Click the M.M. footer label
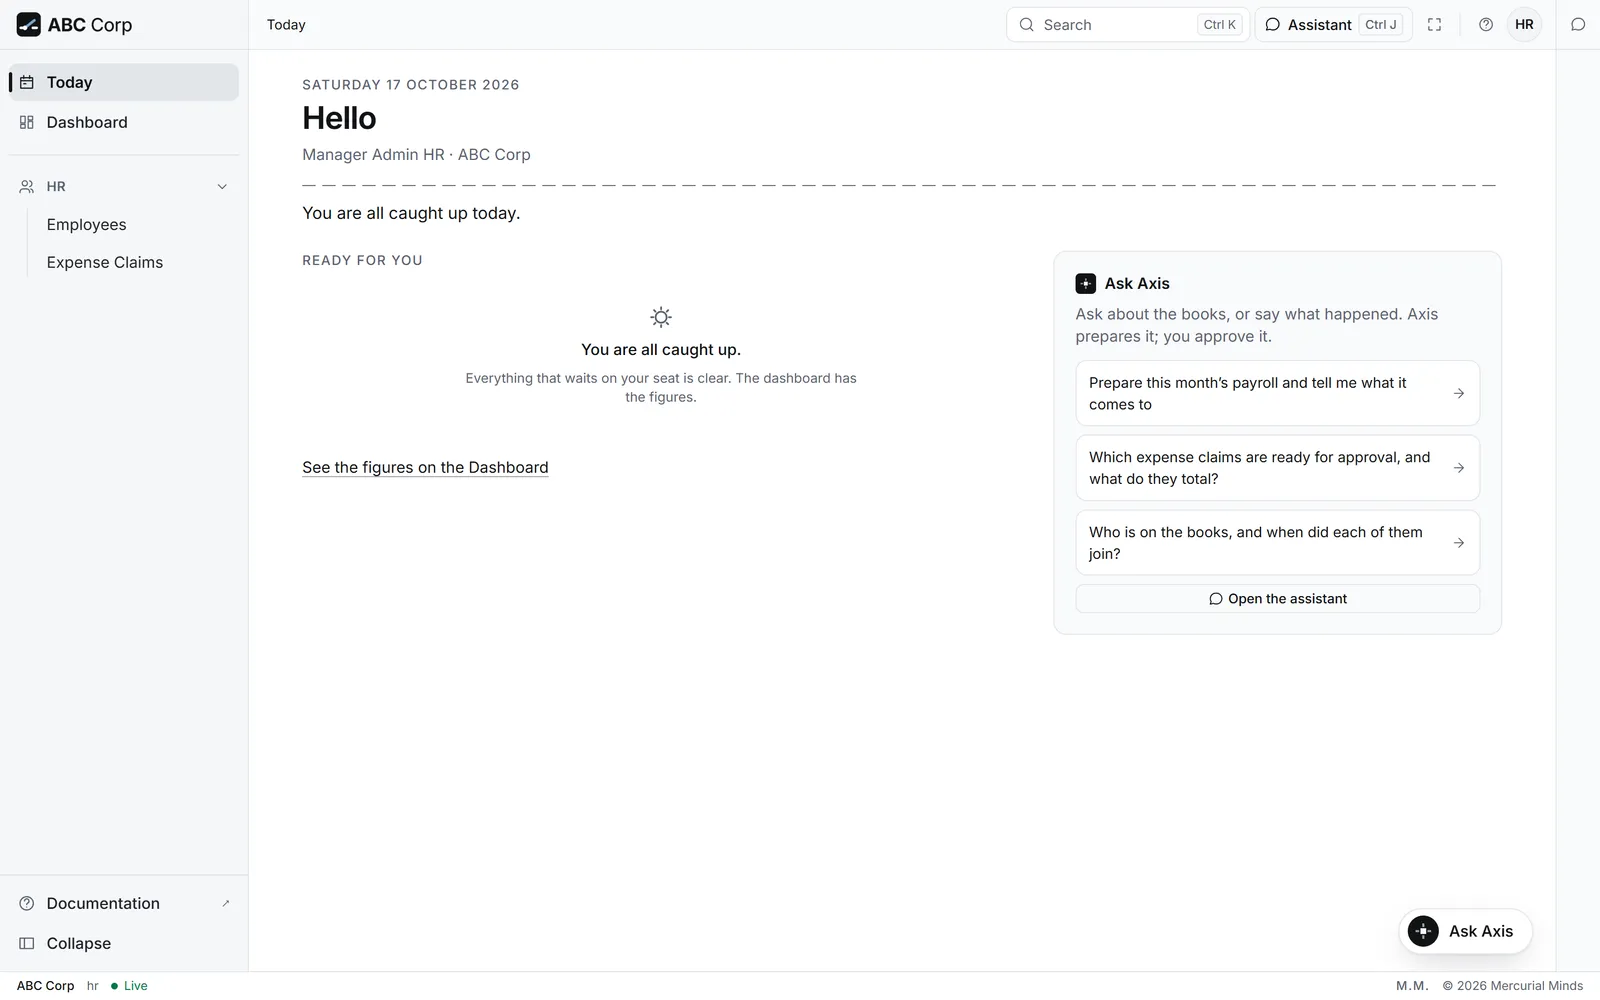The width and height of the screenshot is (1600, 1000). tap(1412, 986)
